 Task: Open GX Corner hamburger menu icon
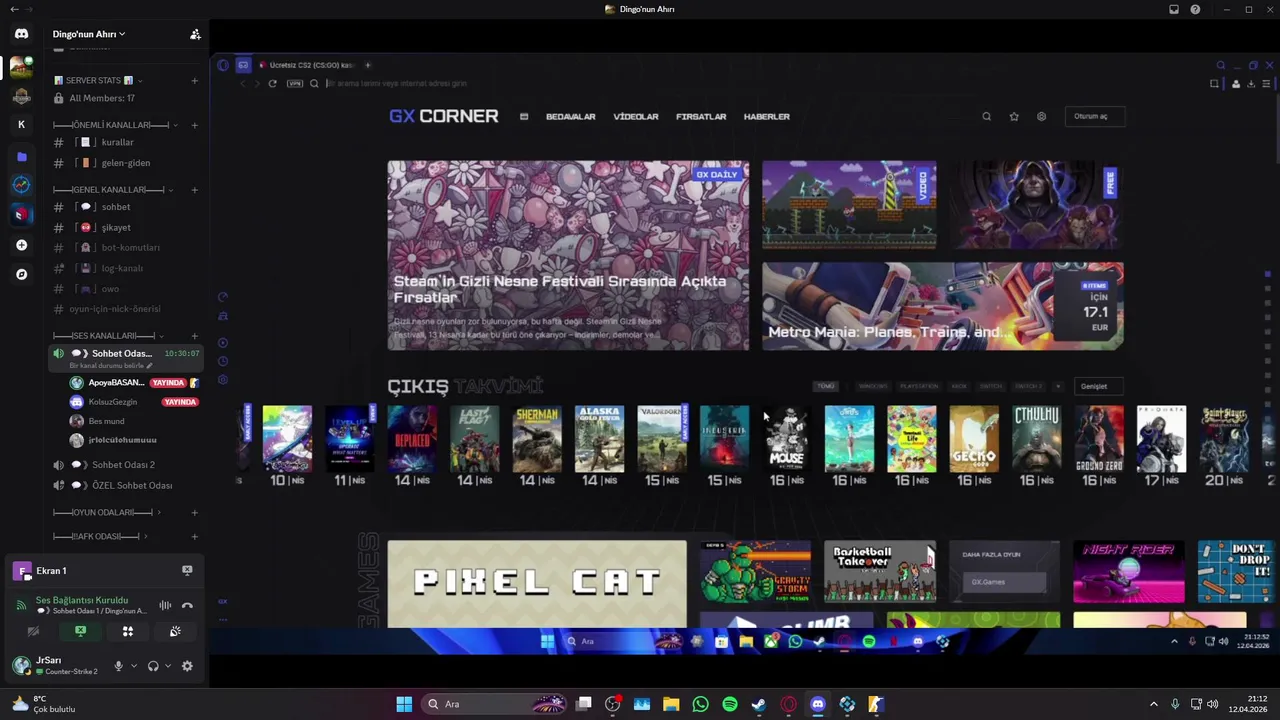[x=524, y=117]
